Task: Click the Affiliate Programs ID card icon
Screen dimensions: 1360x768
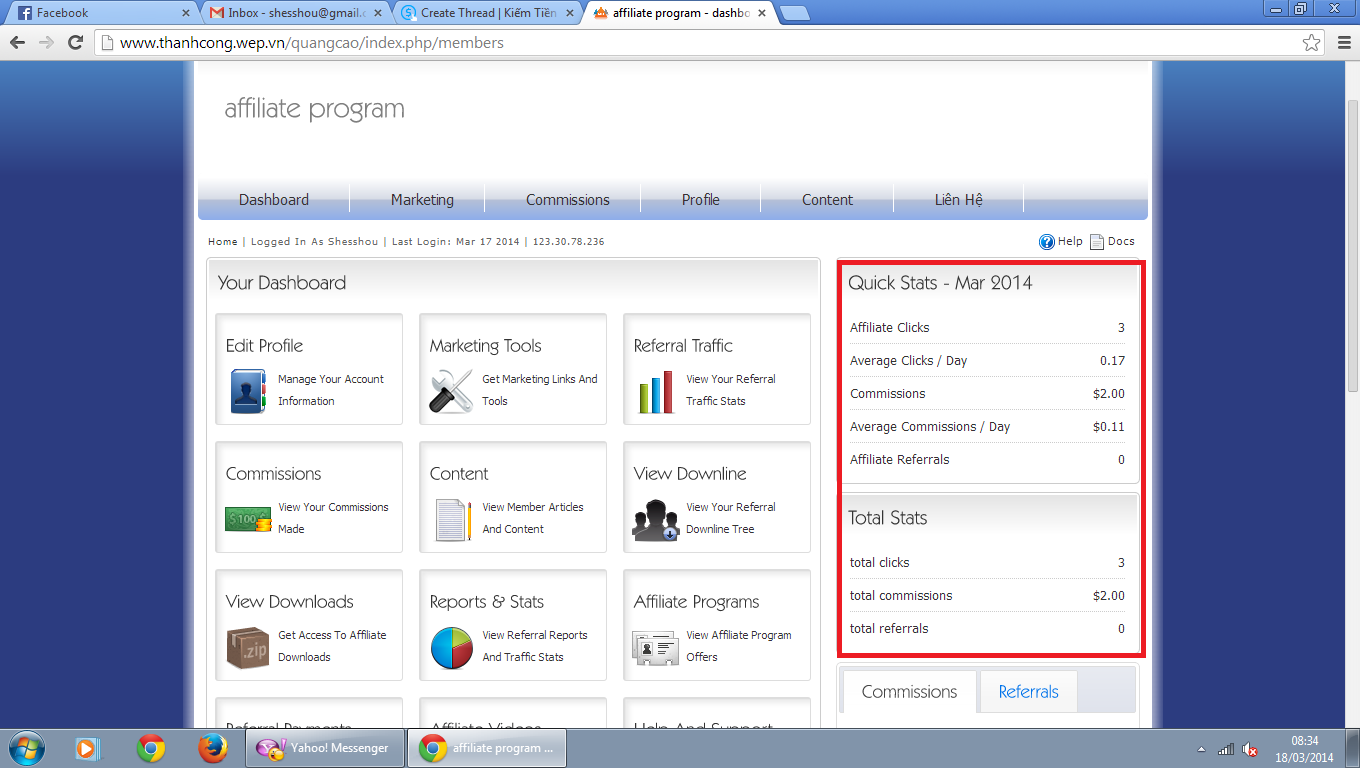Action: [656, 648]
